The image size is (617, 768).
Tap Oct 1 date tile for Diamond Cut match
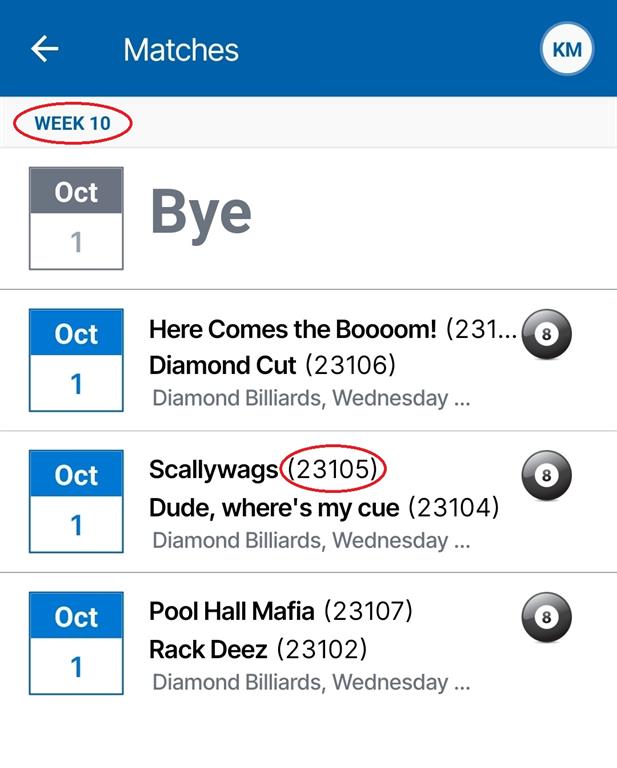point(76,360)
